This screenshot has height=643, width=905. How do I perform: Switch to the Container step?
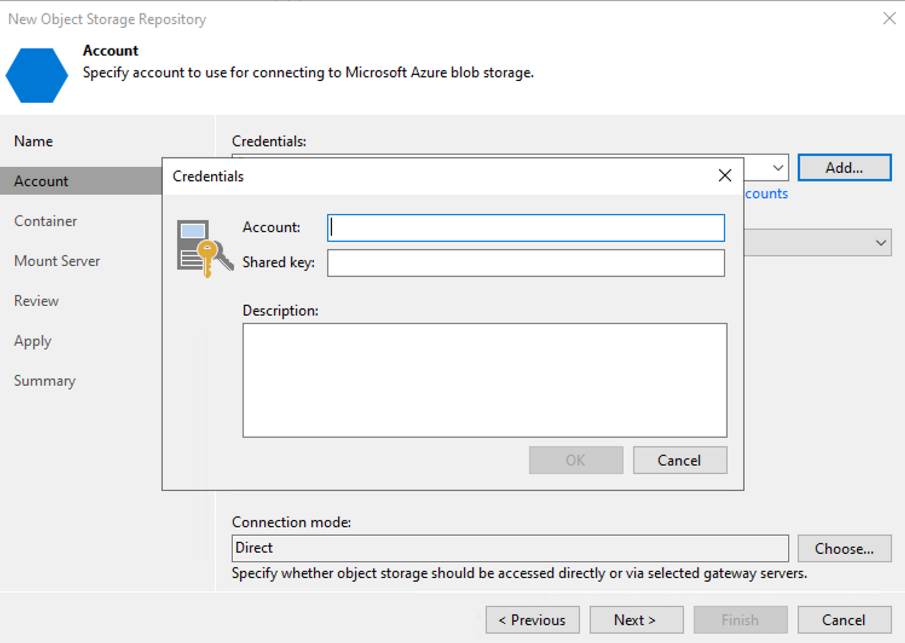pyautogui.click(x=46, y=221)
